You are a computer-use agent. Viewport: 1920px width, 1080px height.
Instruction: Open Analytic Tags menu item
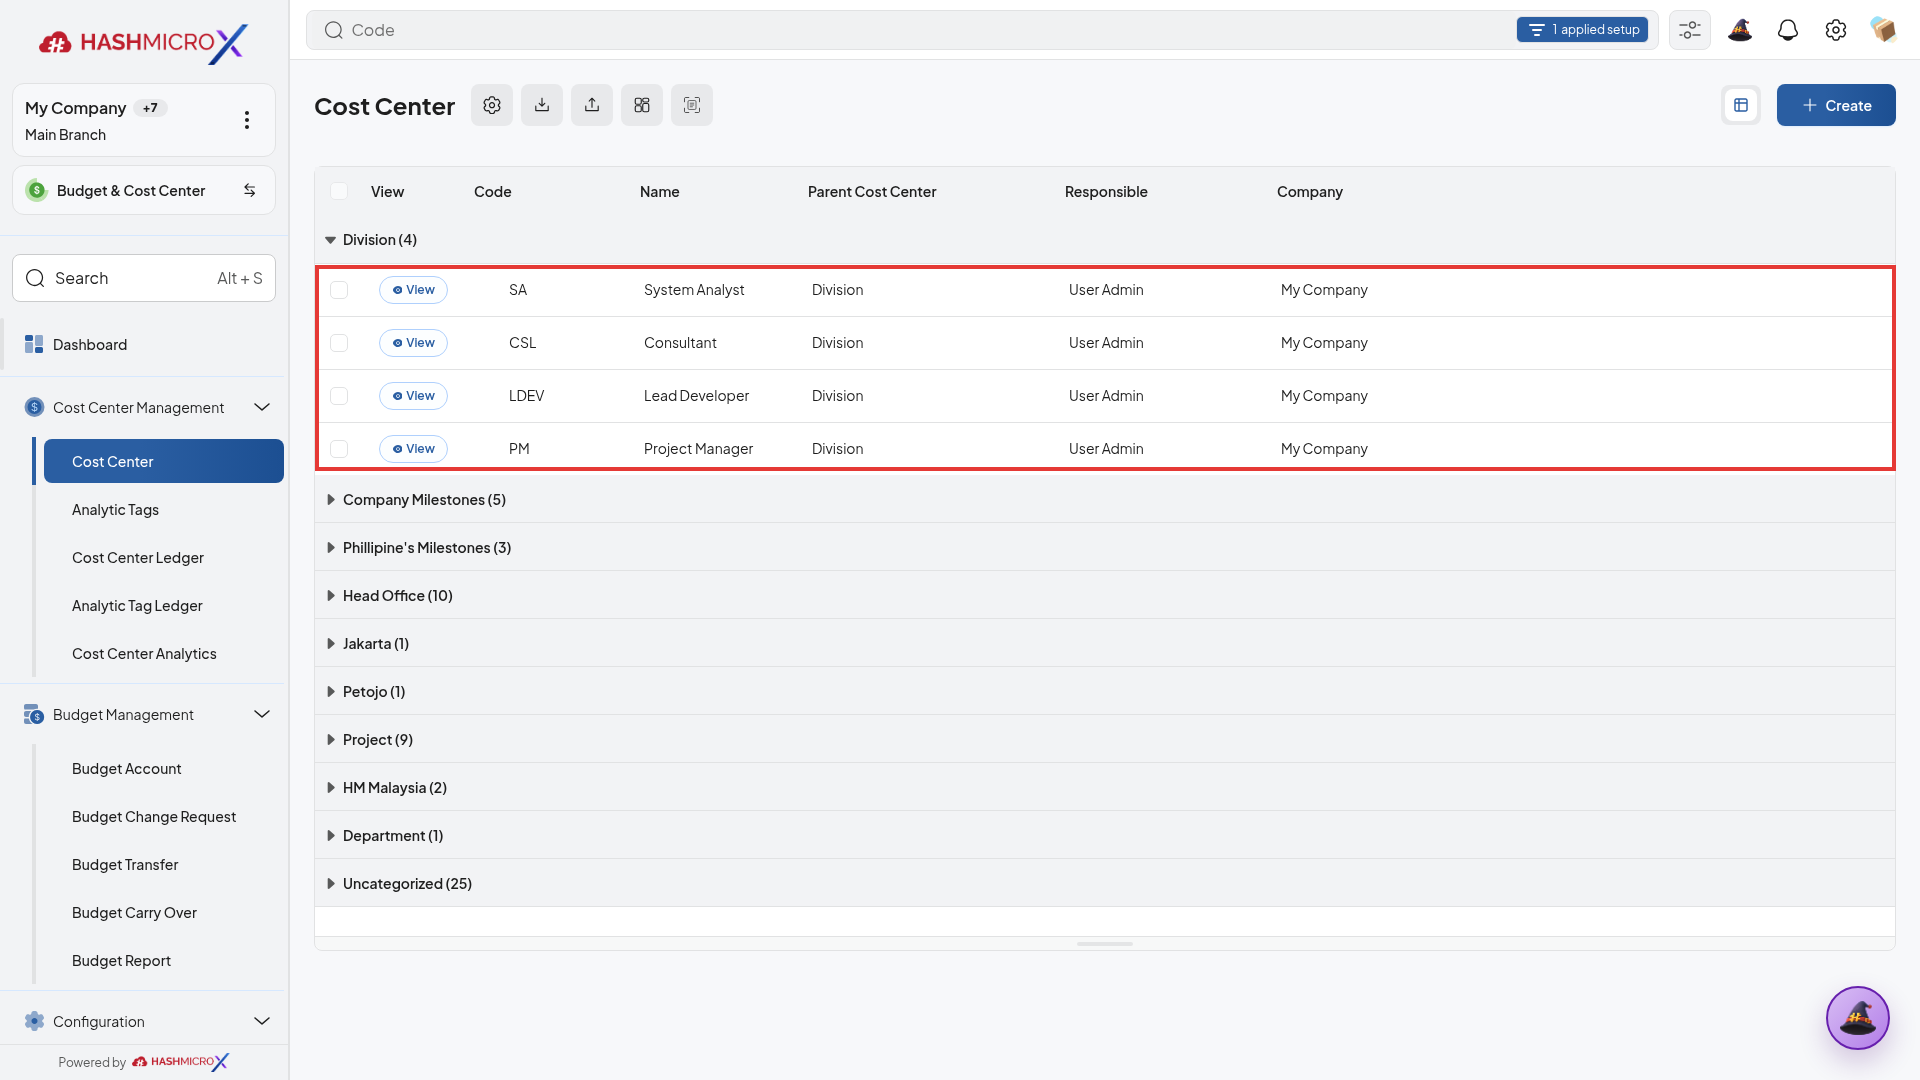[115, 510]
